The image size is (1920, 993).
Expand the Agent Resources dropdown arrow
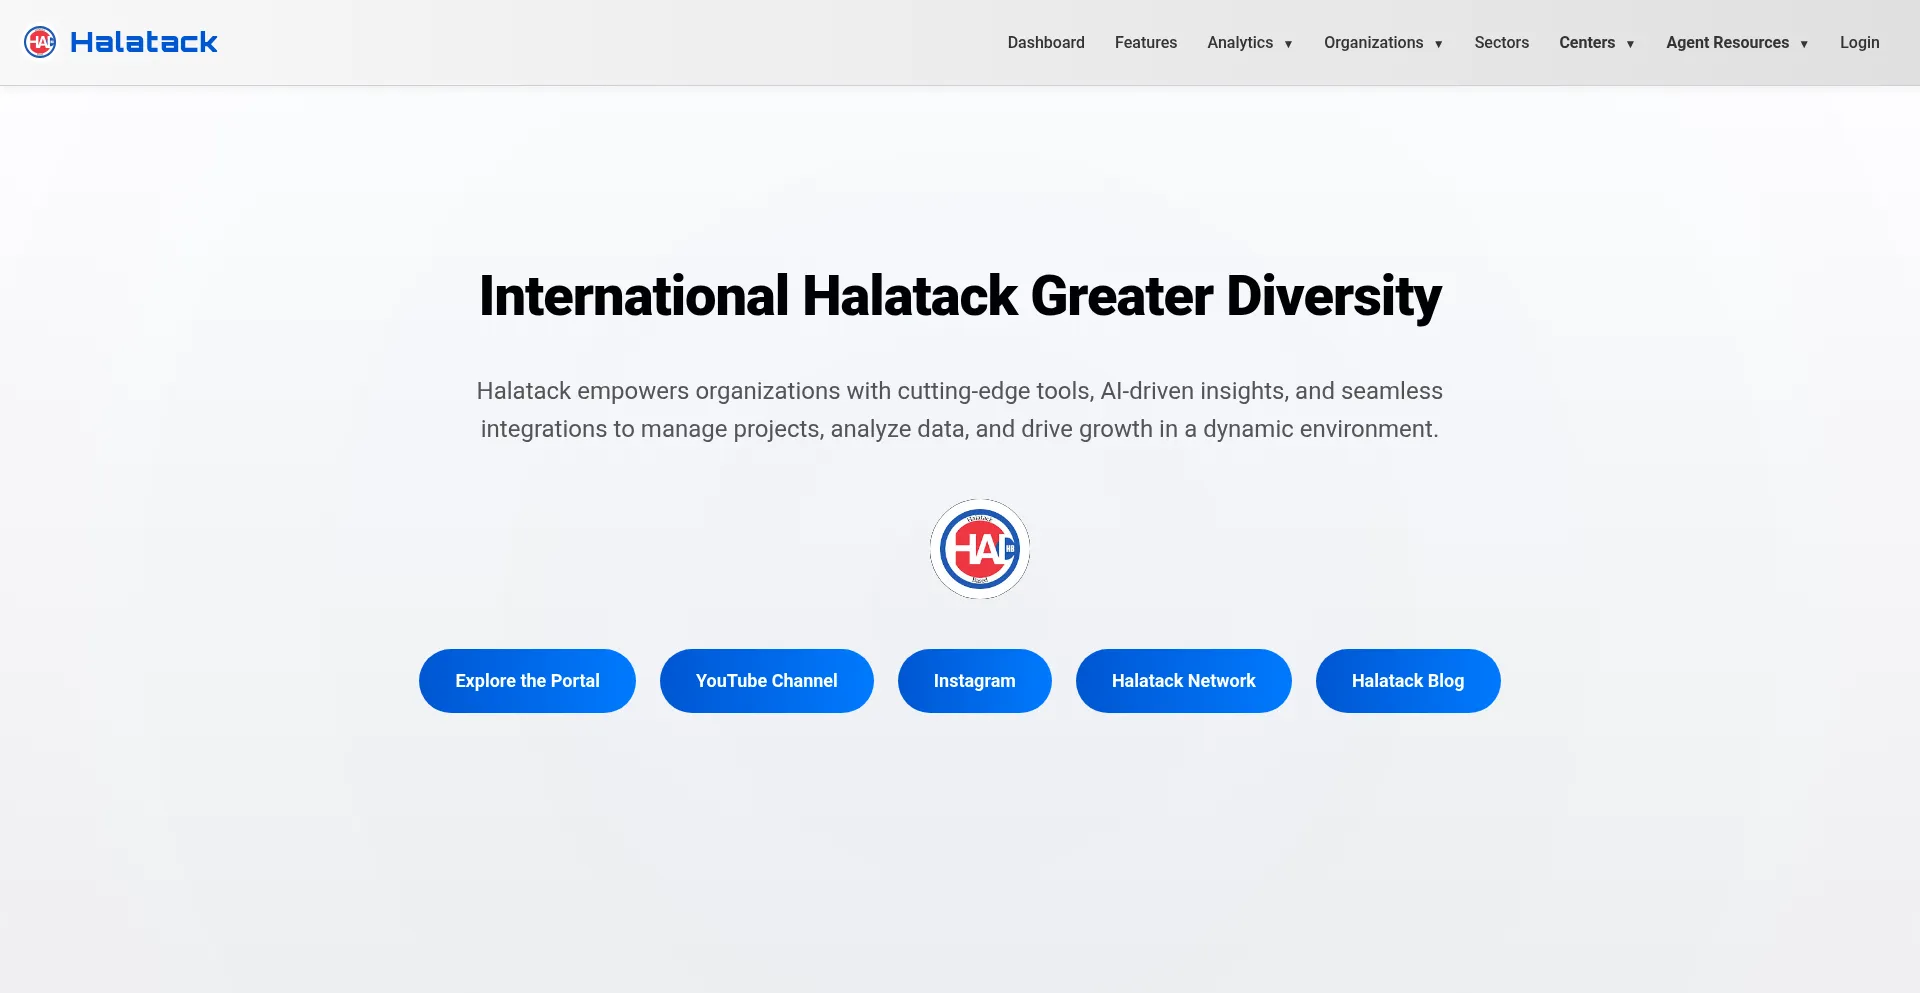click(1804, 44)
